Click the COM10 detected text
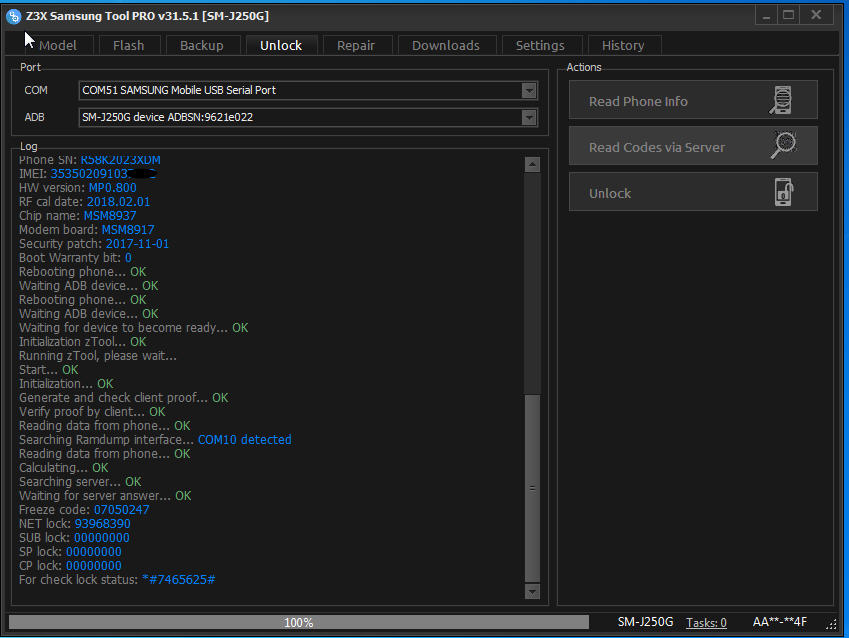 pos(245,439)
